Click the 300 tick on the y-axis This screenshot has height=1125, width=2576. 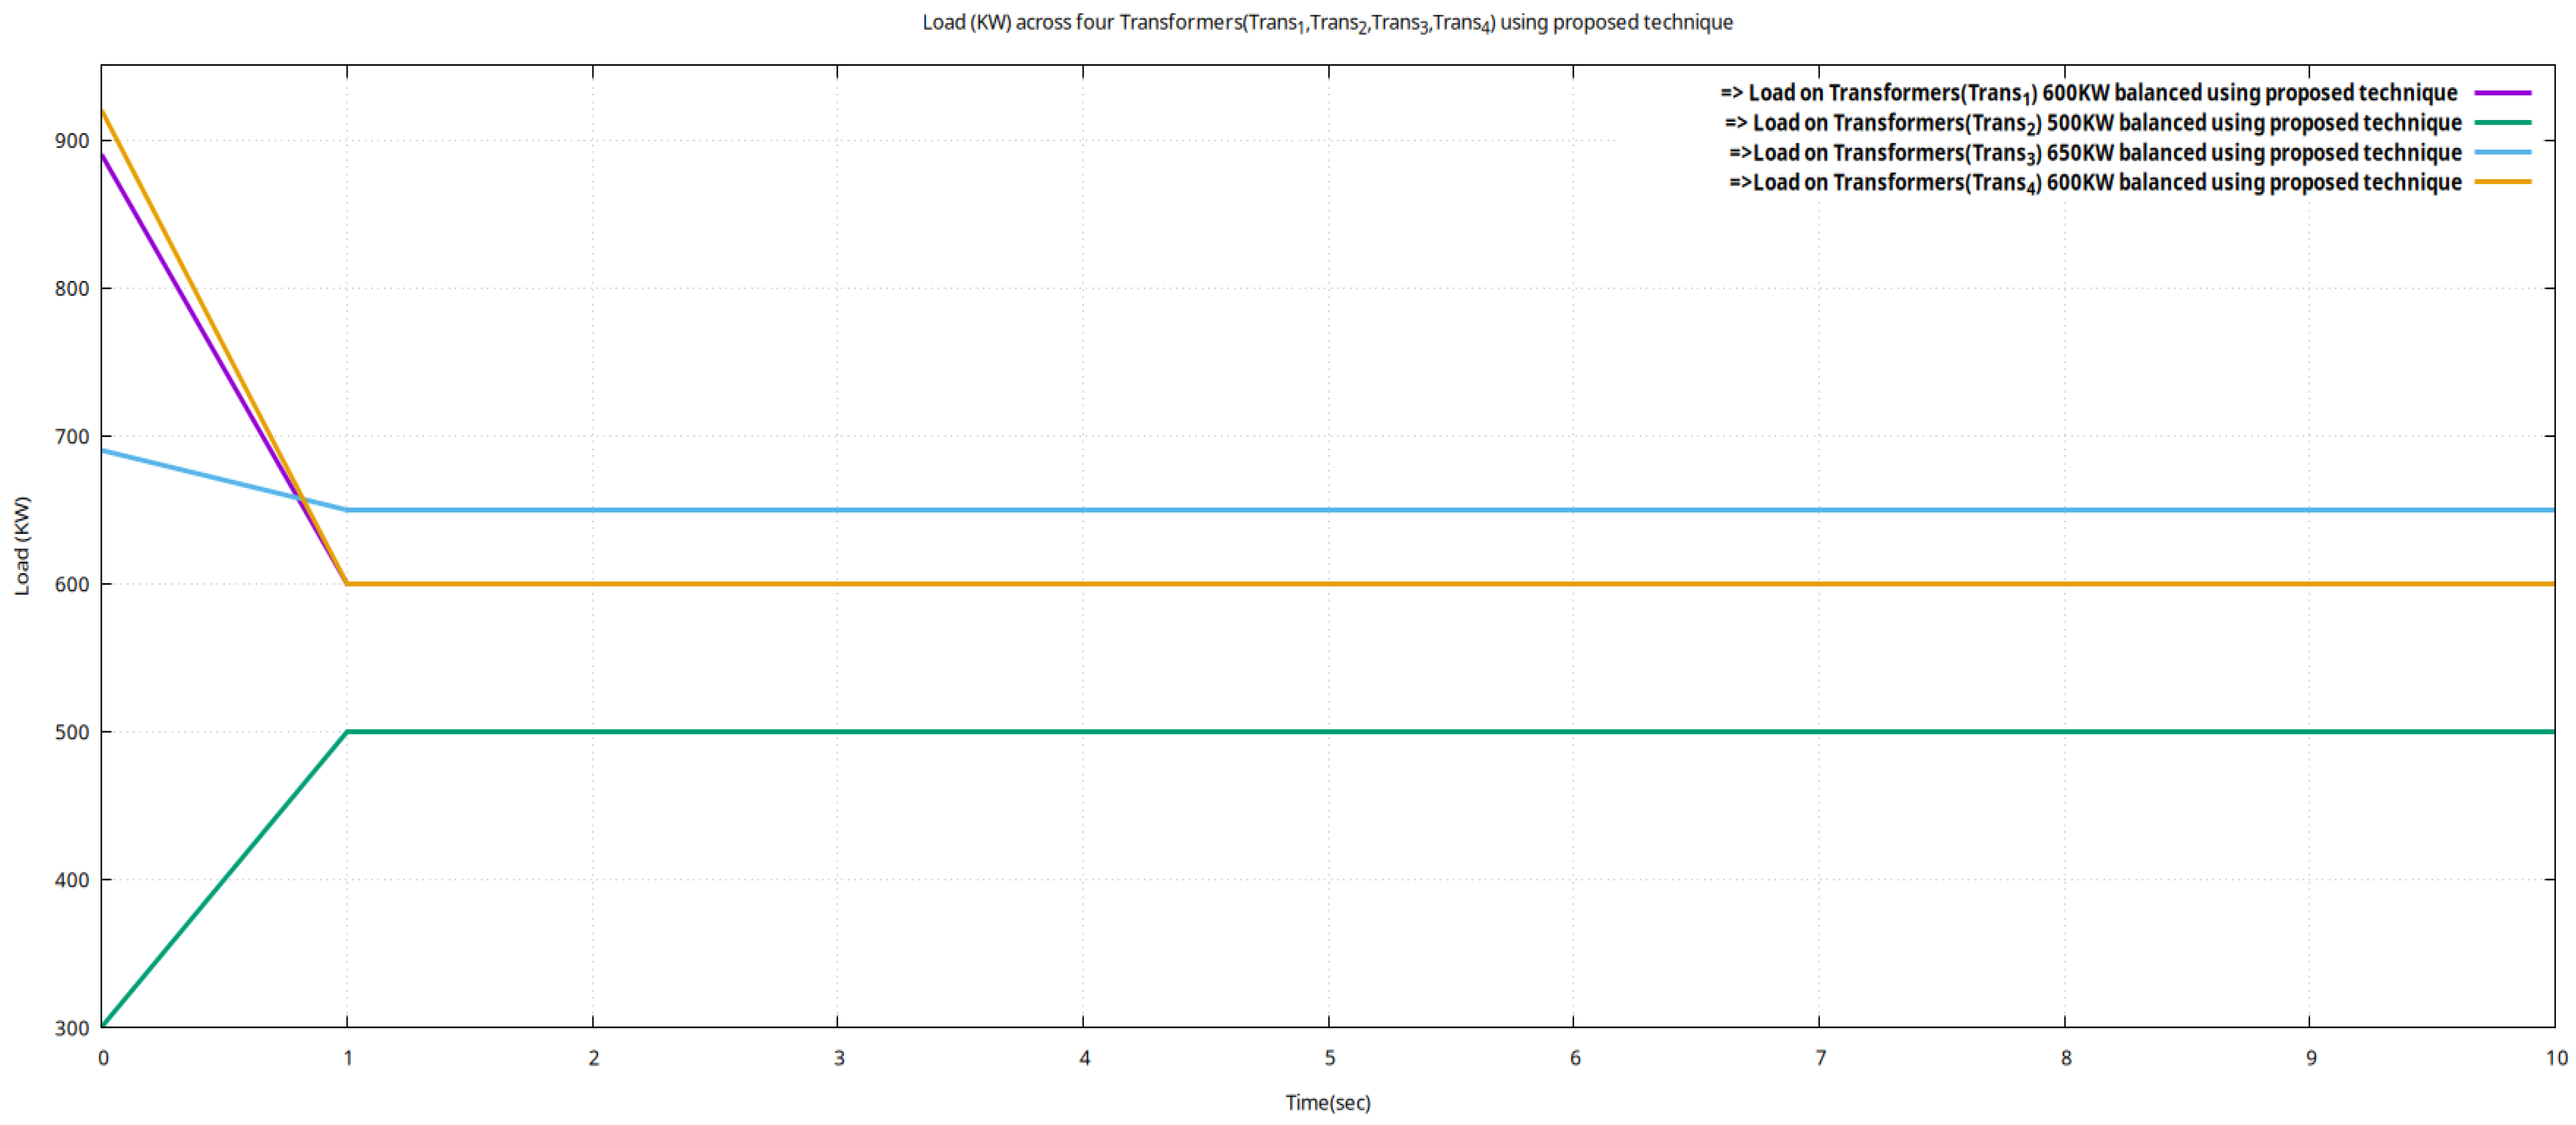tap(72, 1028)
